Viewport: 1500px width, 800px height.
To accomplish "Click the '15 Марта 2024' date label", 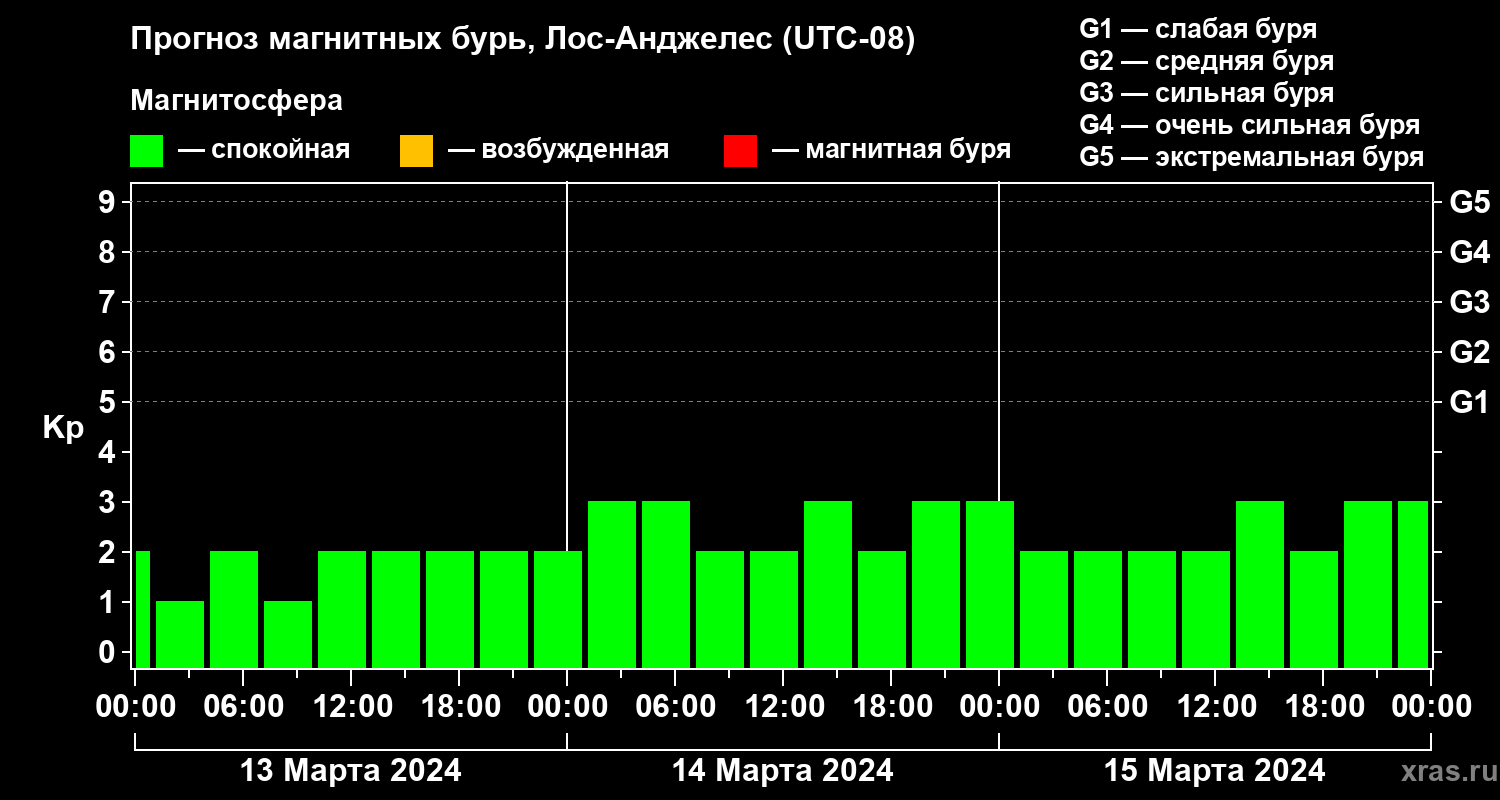I will (1215, 771).
